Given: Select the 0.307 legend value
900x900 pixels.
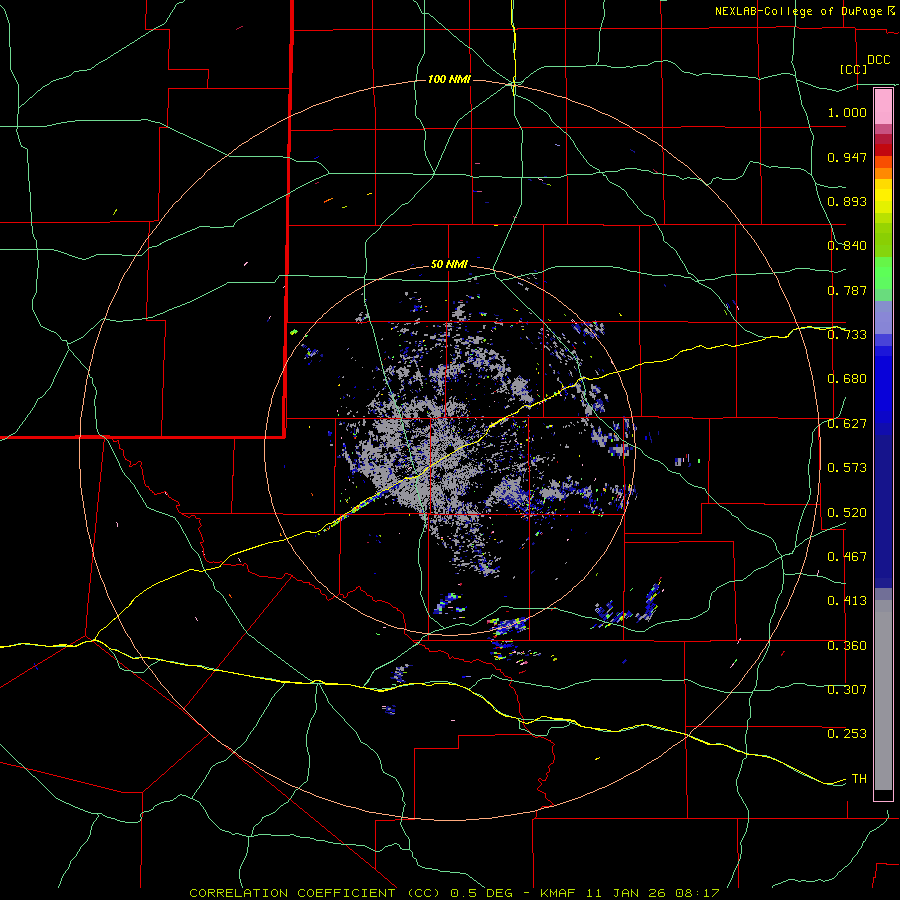Looking at the screenshot, I should coord(847,690).
